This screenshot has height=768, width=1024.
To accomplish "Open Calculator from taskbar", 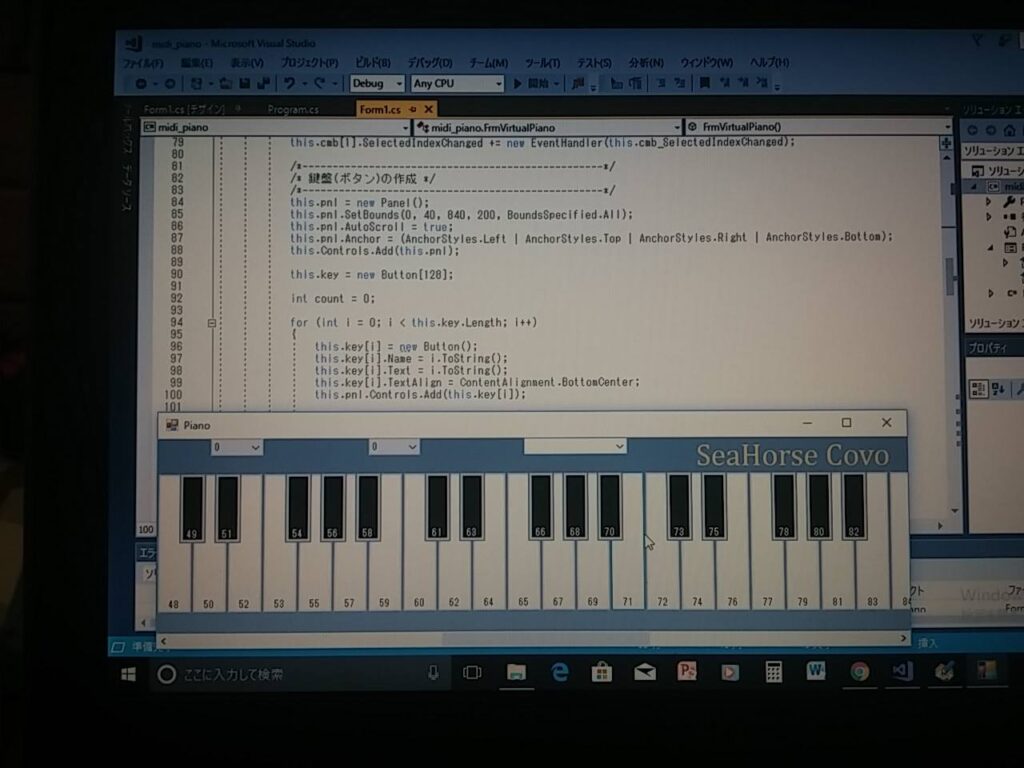I will click(x=774, y=672).
